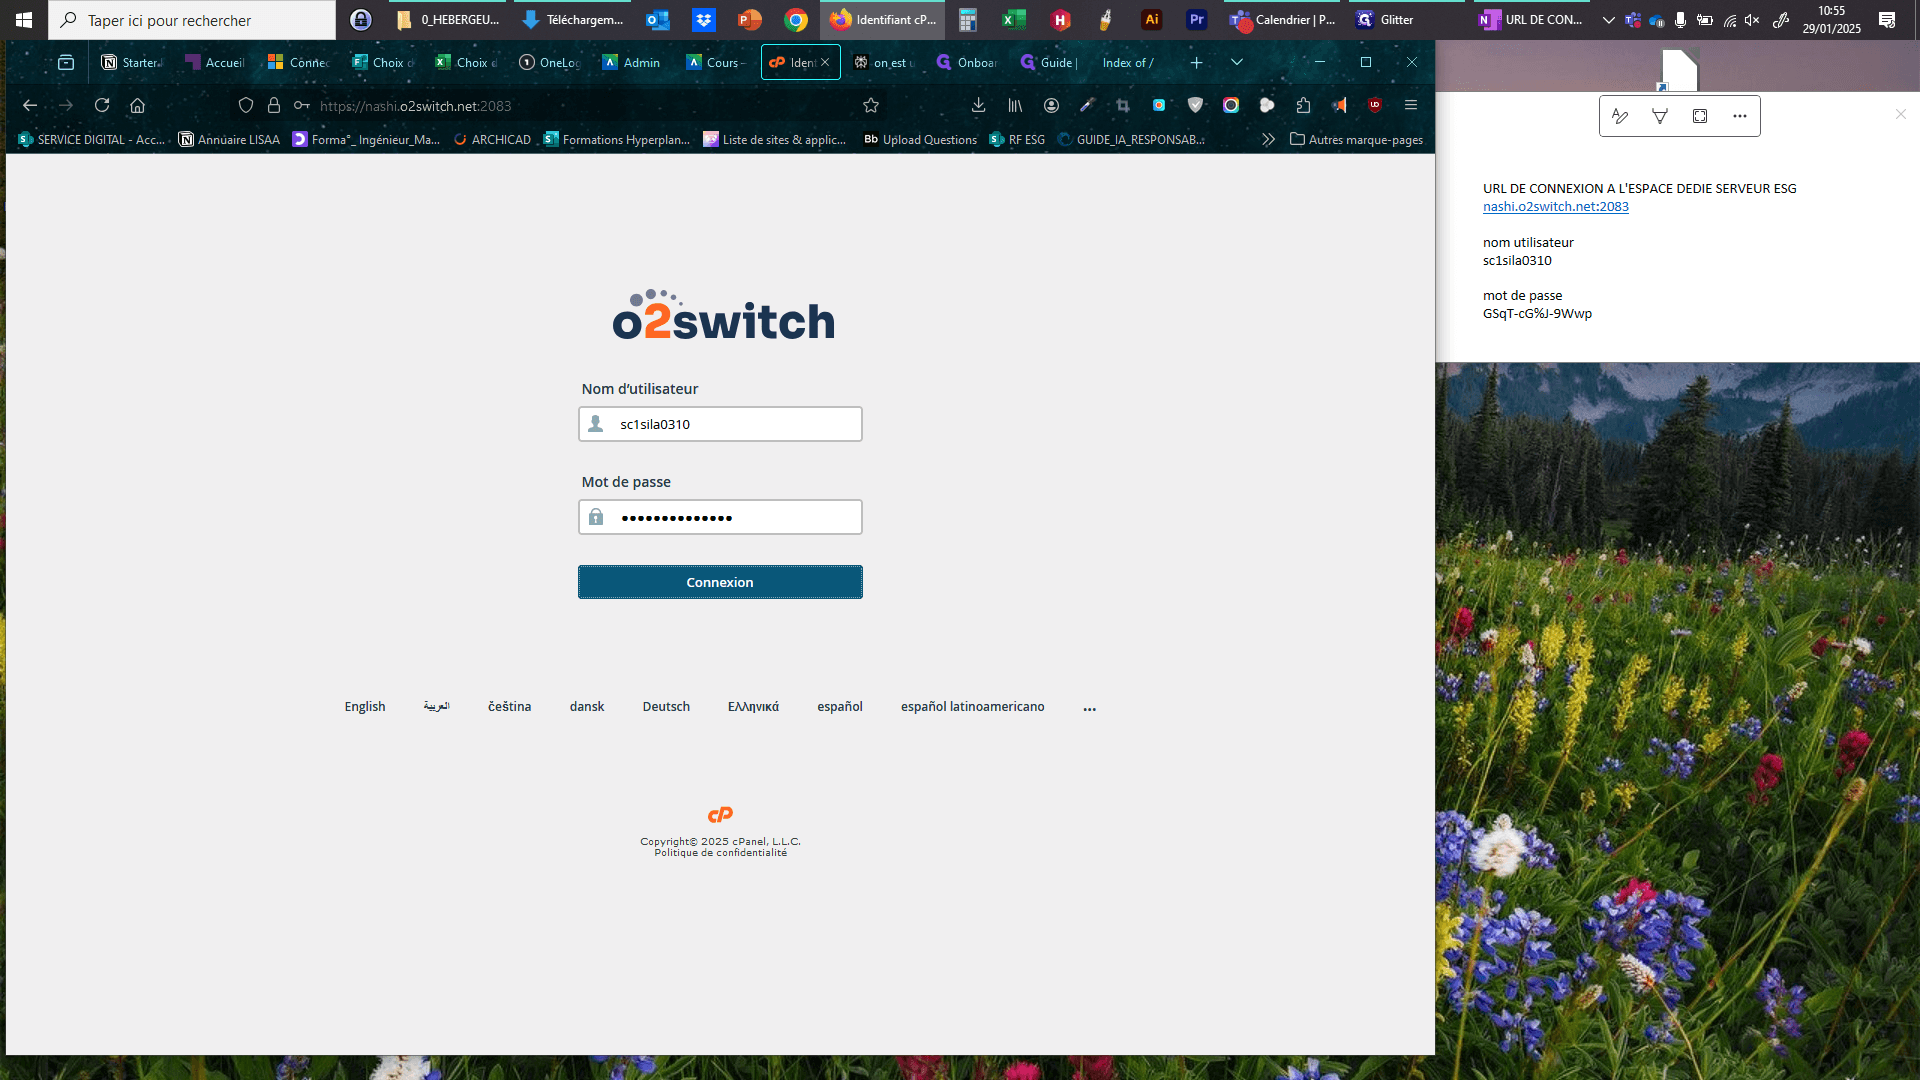The height and width of the screenshot is (1080, 1920).
Task: Open the Windows notification center
Action: point(1887,20)
